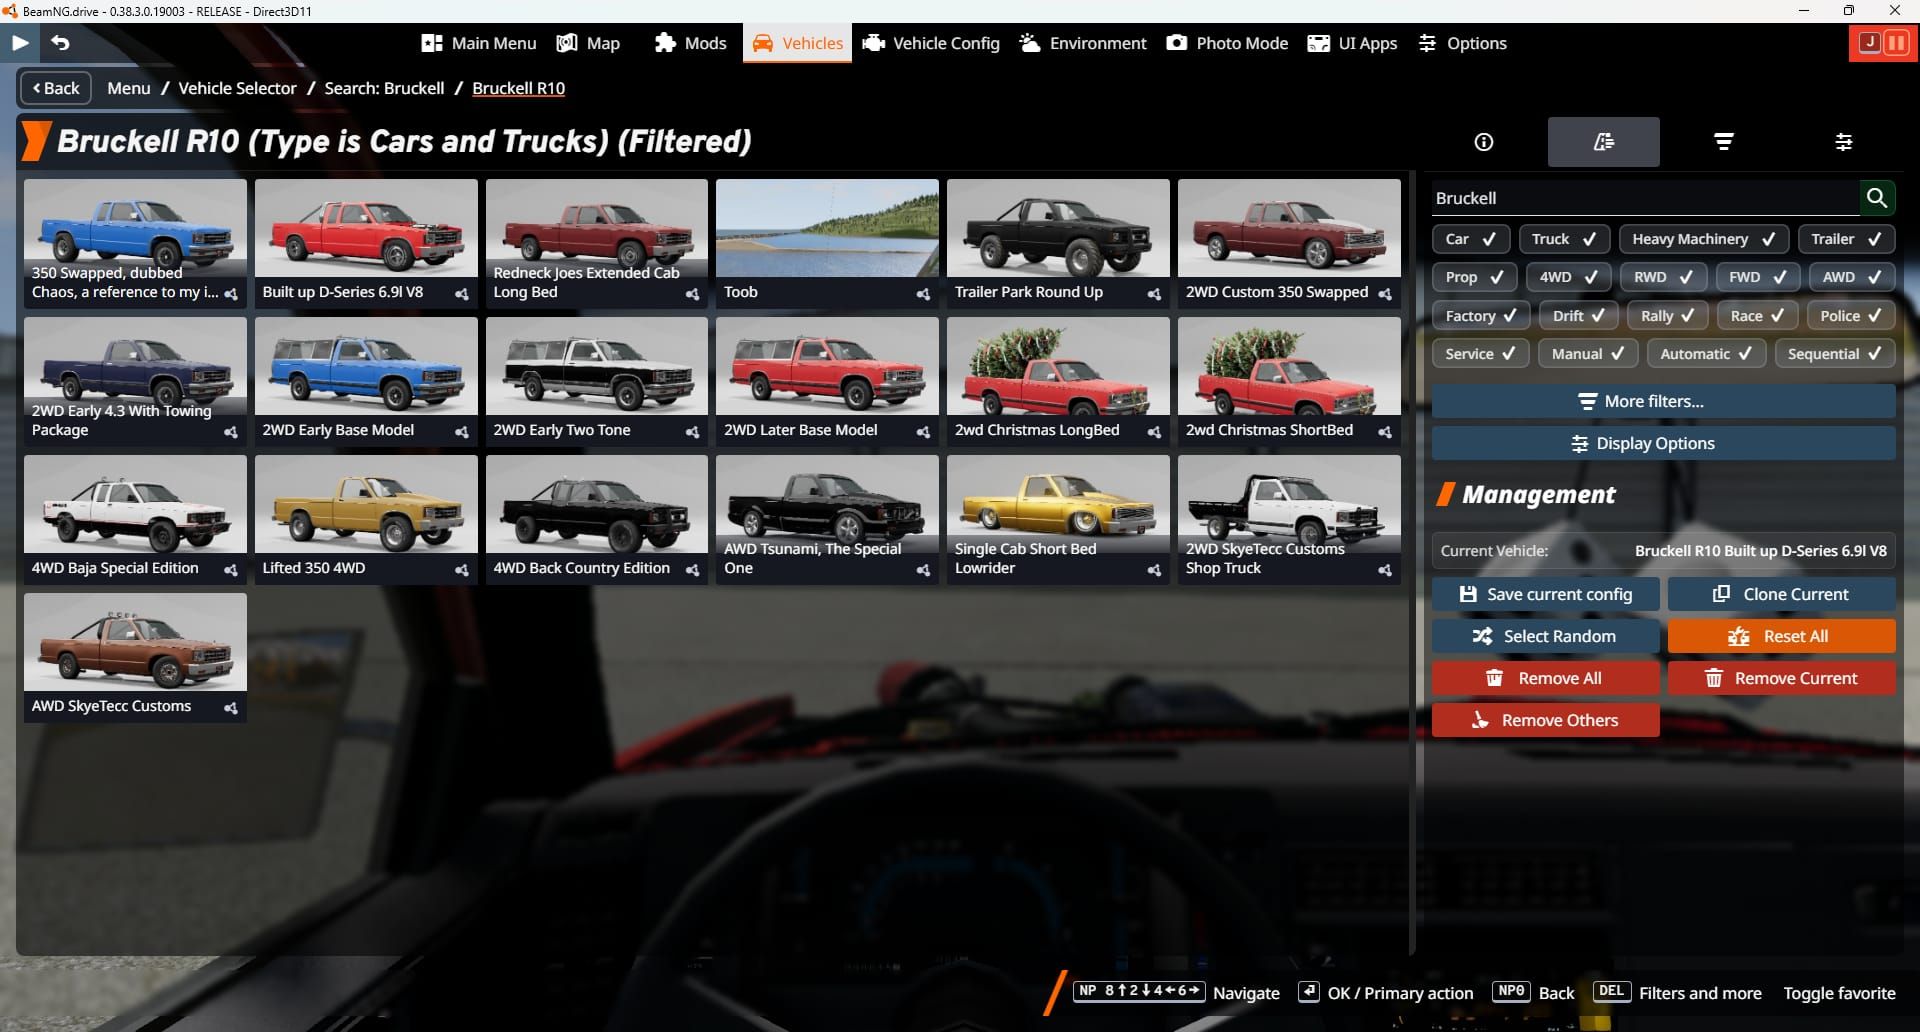Open the vehicle info panel icon
Screen dimensions: 1920x1032
(1482, 141)
